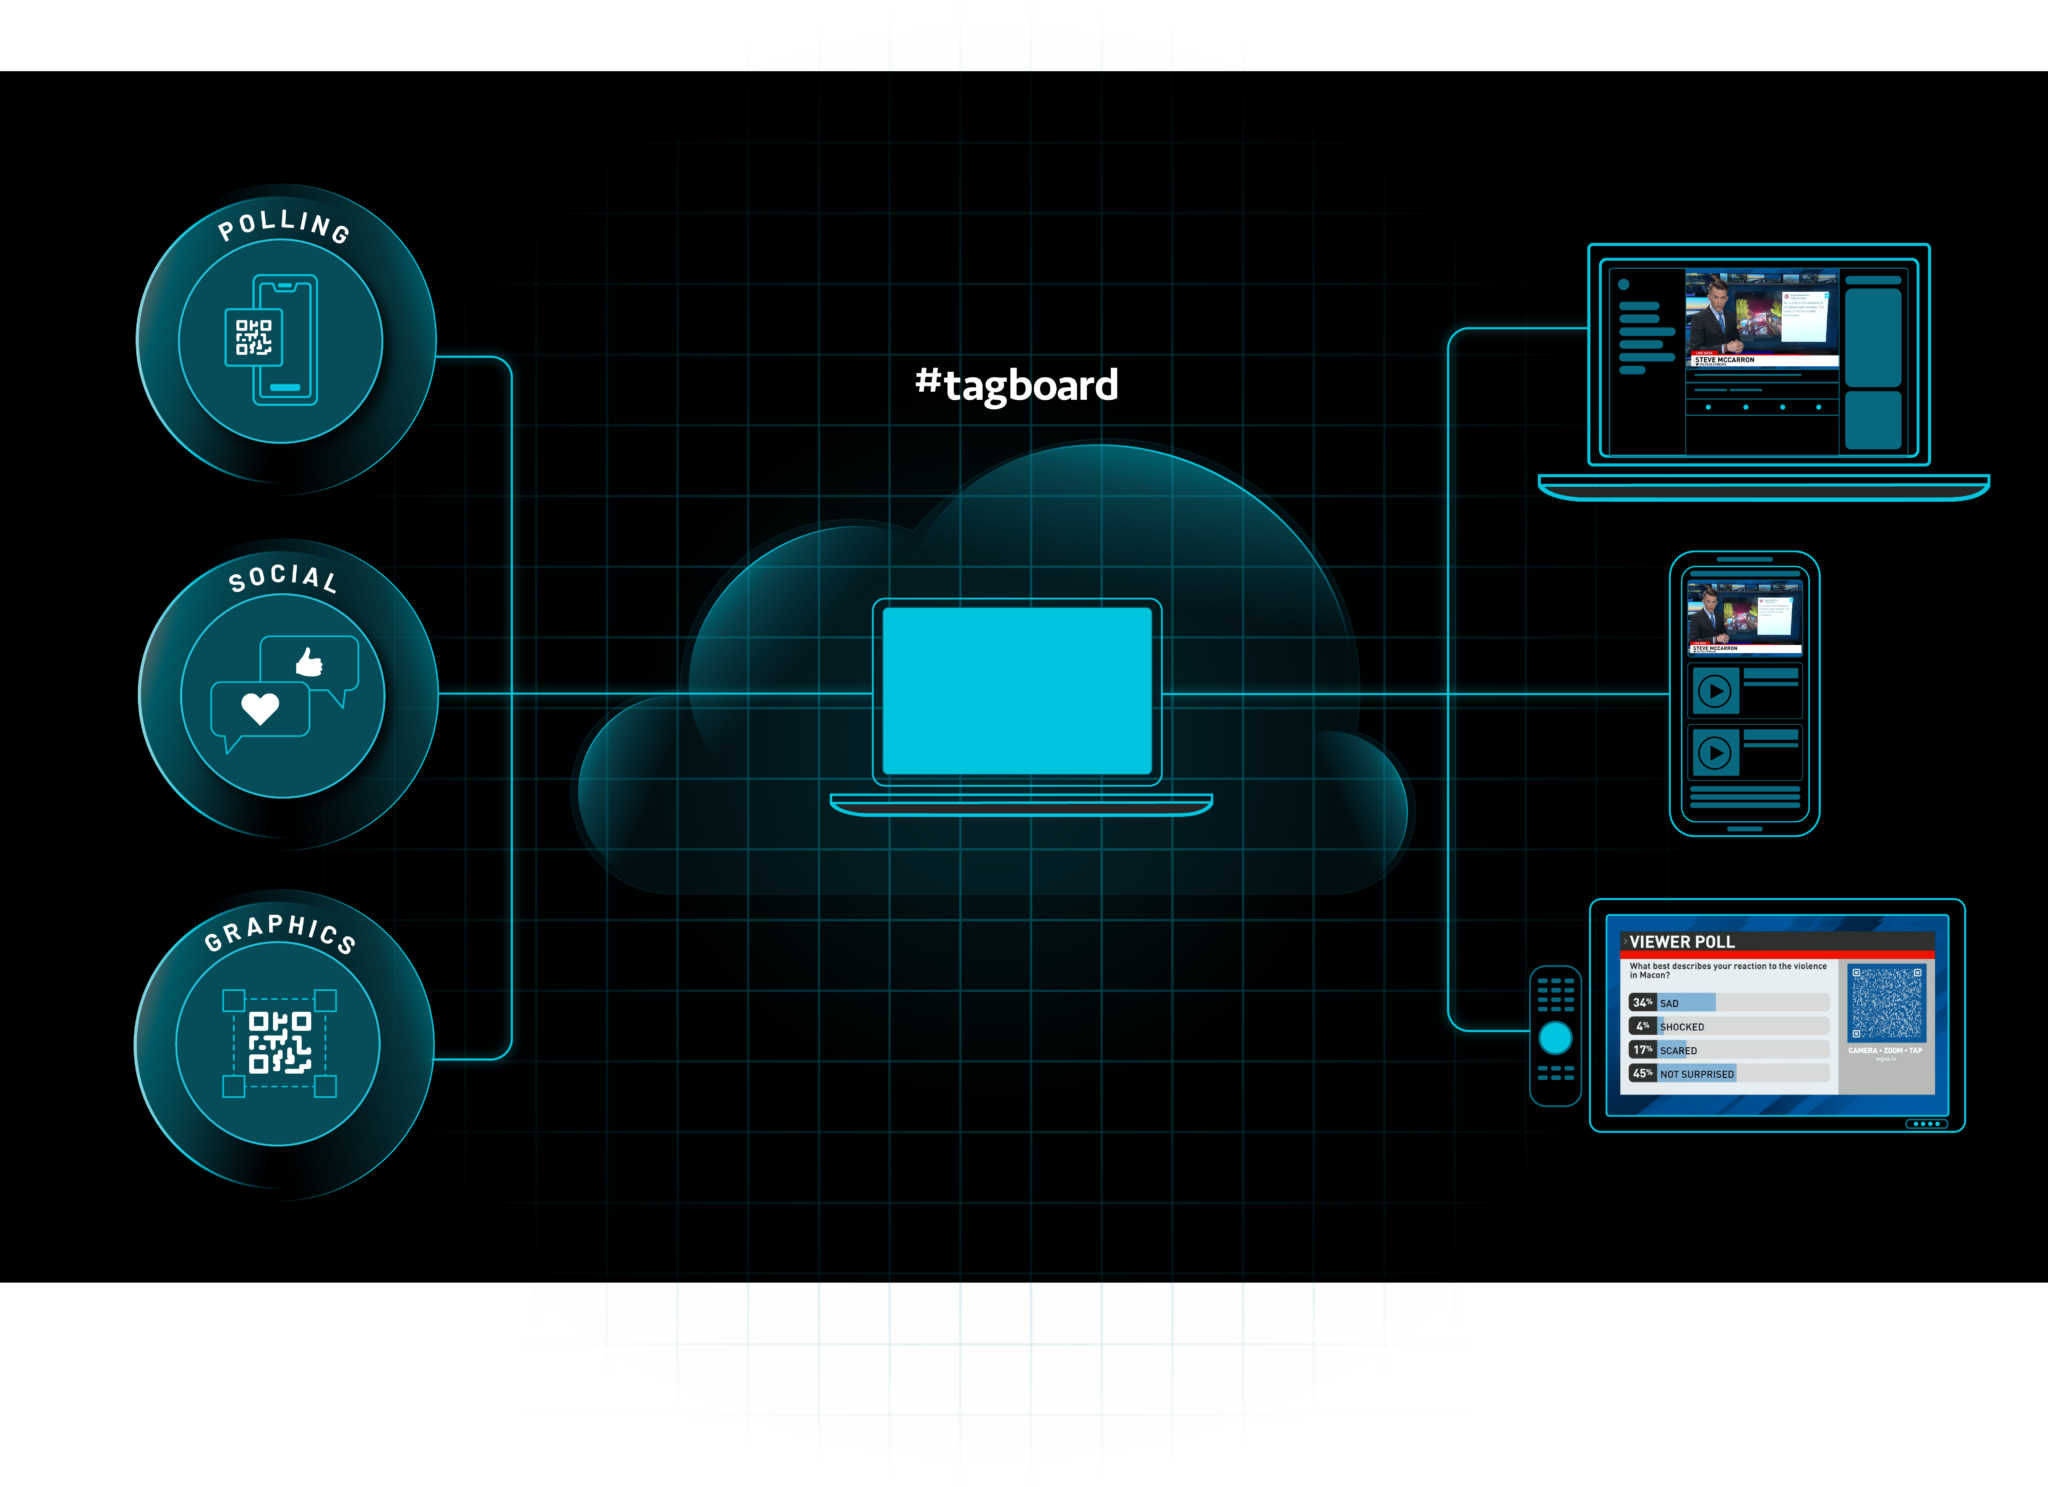Expand the VIEWER POLL header chevron
Screen dimensions: 2048x1487
point(1626,942)
